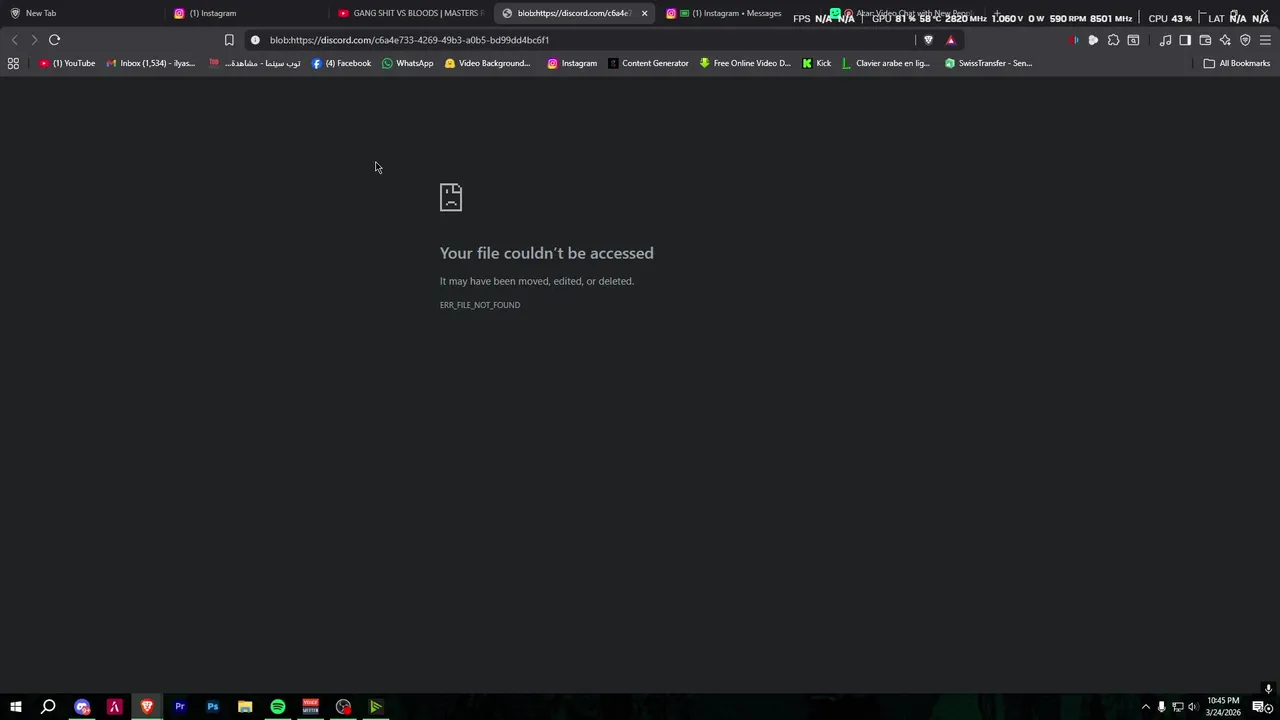Open Spotify from taskbar
Viewport: 1280px width, 720px height.
(x=278, y=707)
